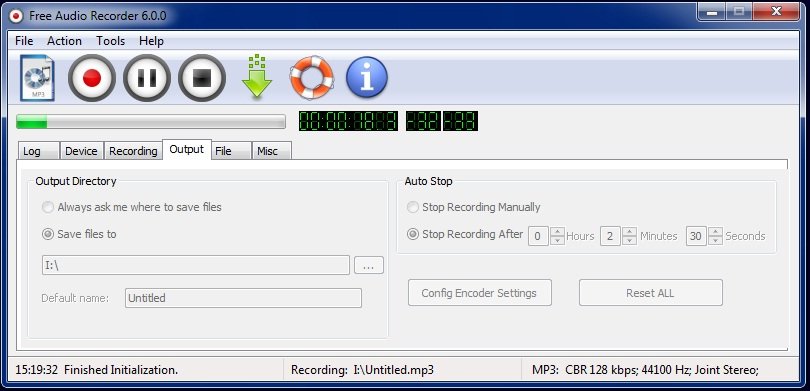The image size is (810, 391).
Task: Open Config Encoder Settings
Action: (x=479, y=293)
